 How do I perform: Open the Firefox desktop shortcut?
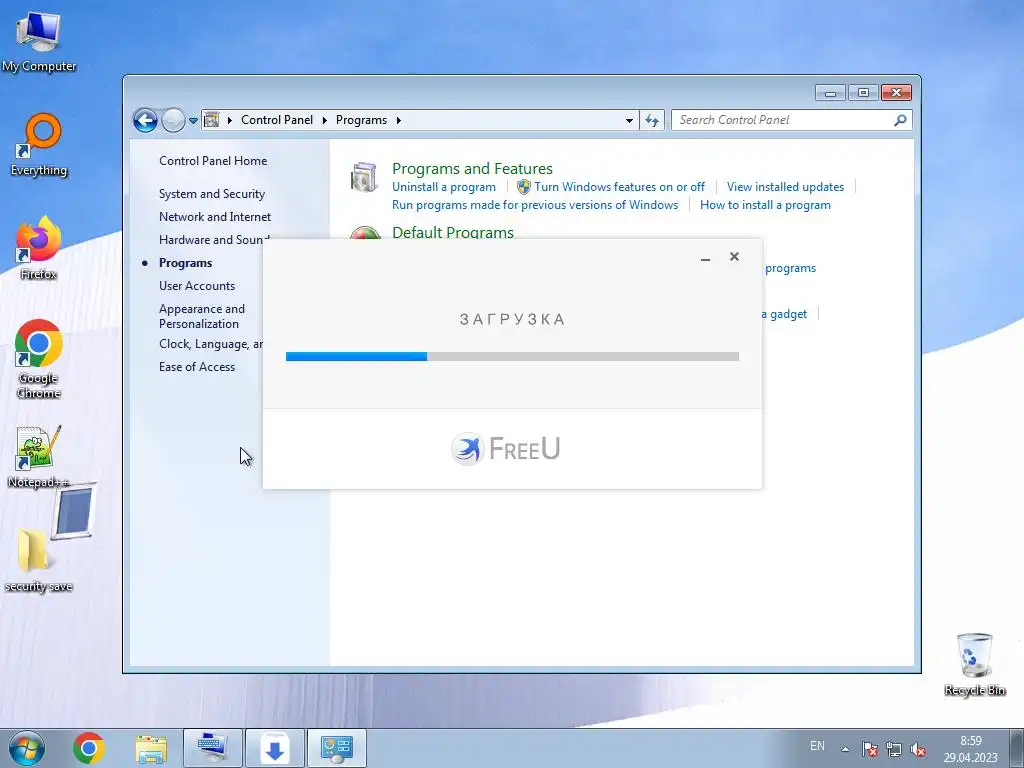point(39,248)
